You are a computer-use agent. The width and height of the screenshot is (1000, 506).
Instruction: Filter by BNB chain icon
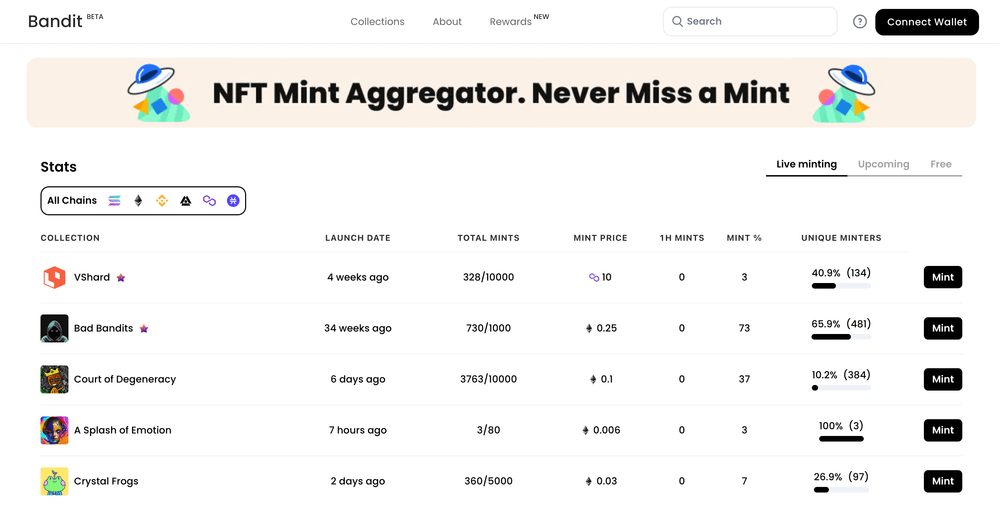pyautogui.click(x=162, y=201)
